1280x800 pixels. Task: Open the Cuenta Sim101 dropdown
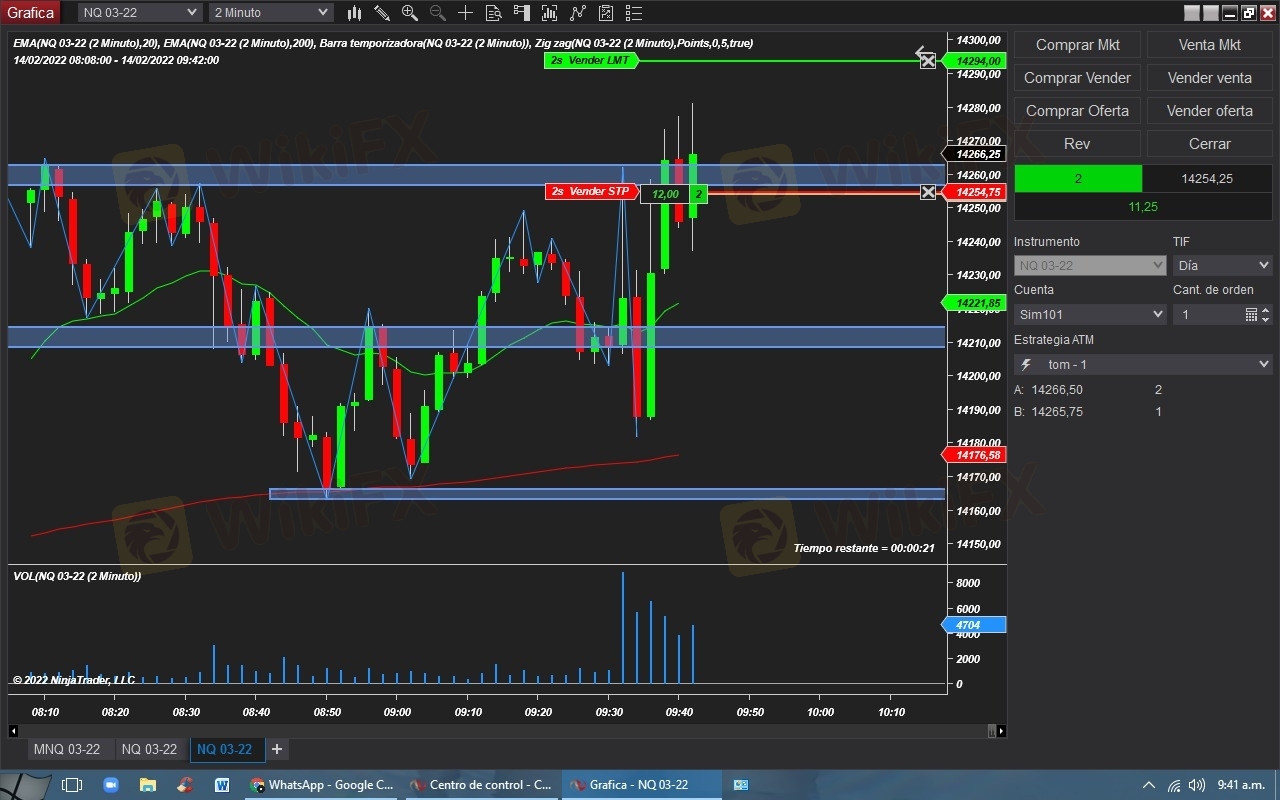pos(1090,314)
